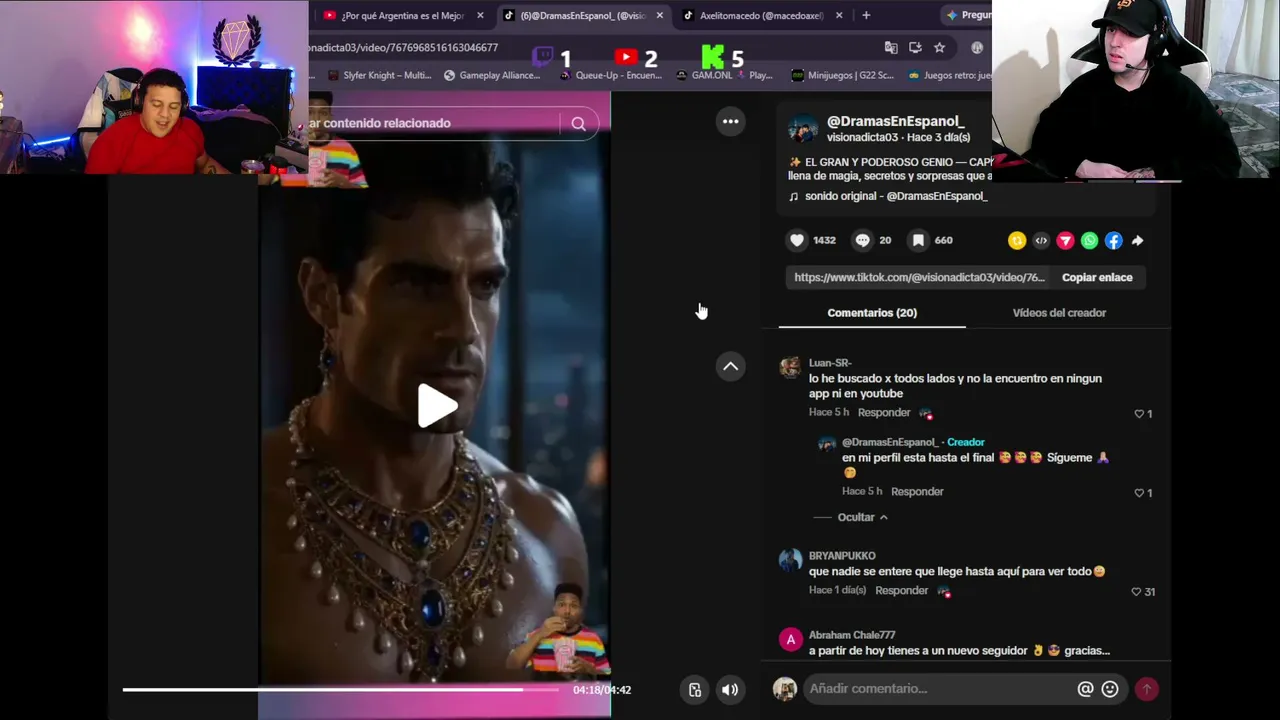Close the Axelitomacedo tab
Viewport: 1280px width, 720px height.
pyautogui.click(x=839, y=15)
